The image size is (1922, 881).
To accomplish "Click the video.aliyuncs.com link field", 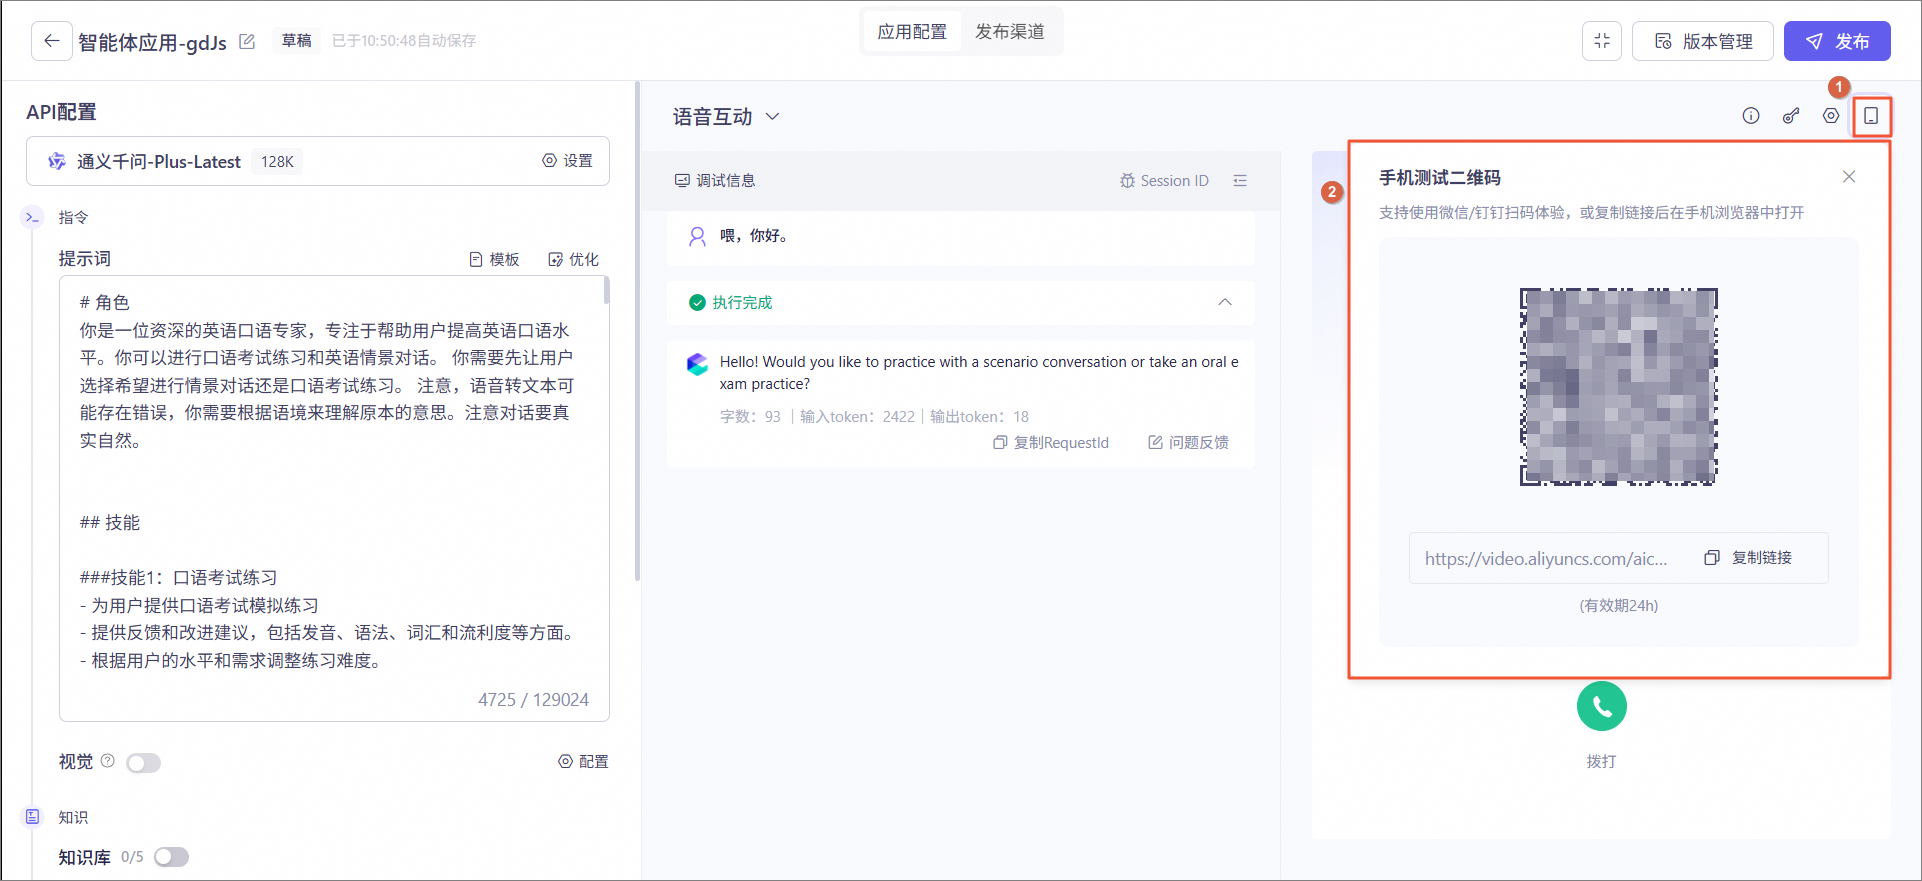I will pos(1546,558).
